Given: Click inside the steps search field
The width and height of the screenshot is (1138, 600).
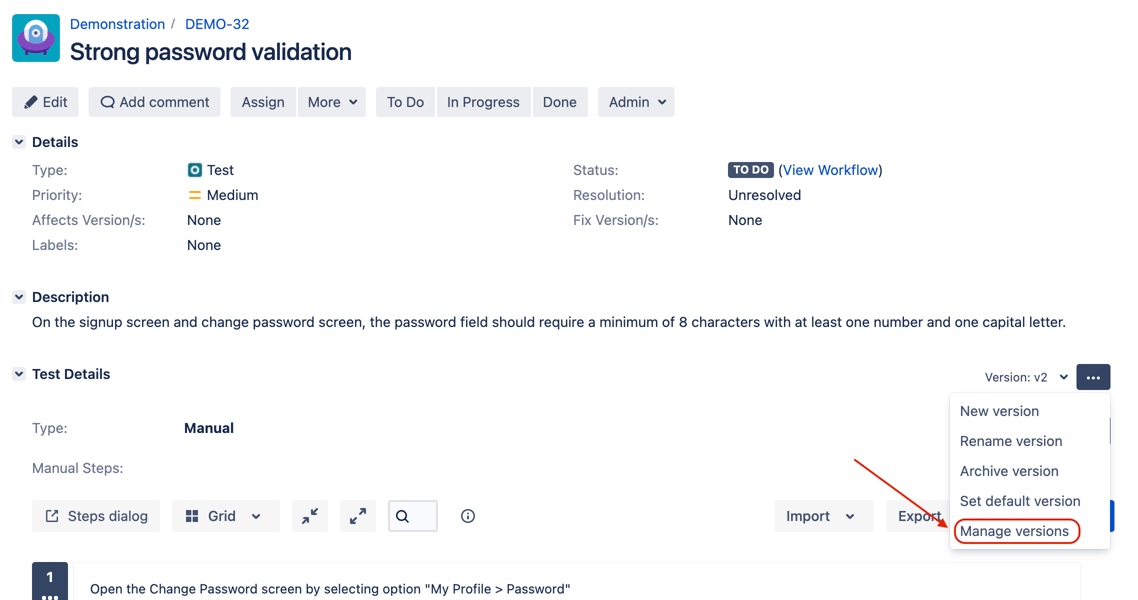Looking at the screenshot, I should (413, 516).
